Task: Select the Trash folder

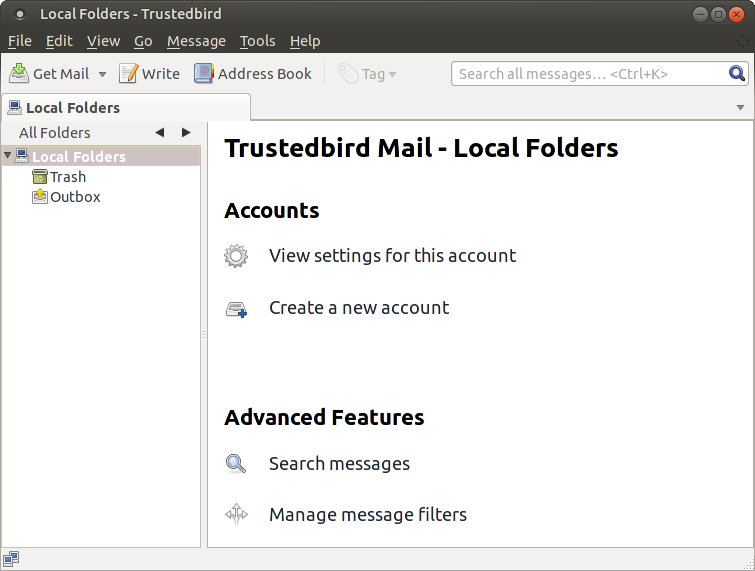Action: pos(68,177)
